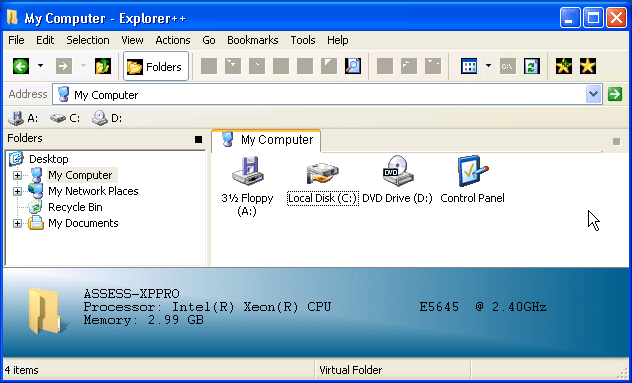Open command prompt toolbar icon
632x383 pixels.
(x=507, y=66)
